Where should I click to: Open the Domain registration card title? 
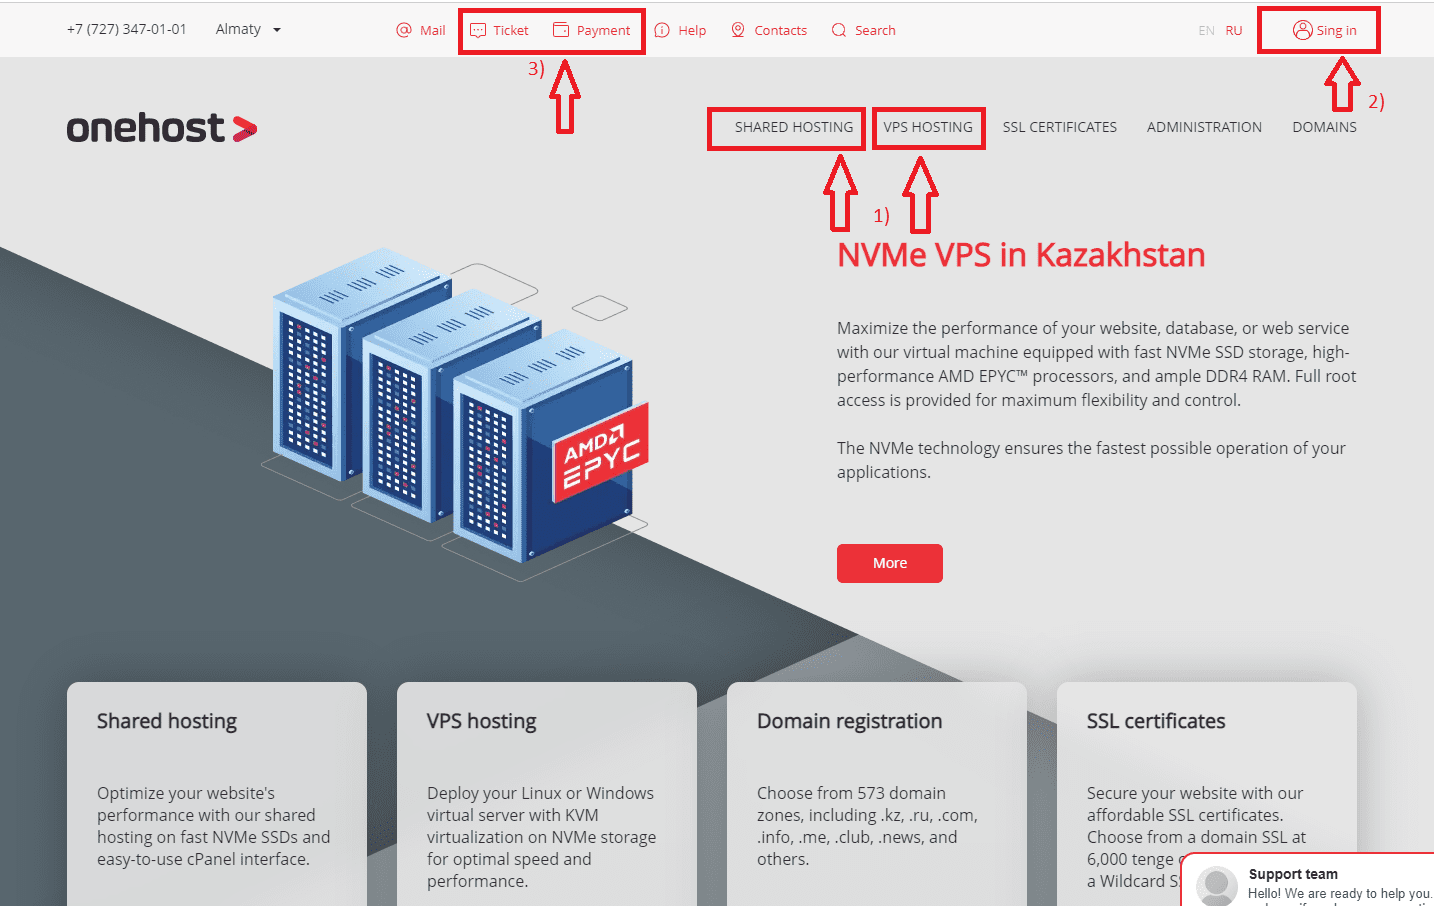click(x=849, y=721)
